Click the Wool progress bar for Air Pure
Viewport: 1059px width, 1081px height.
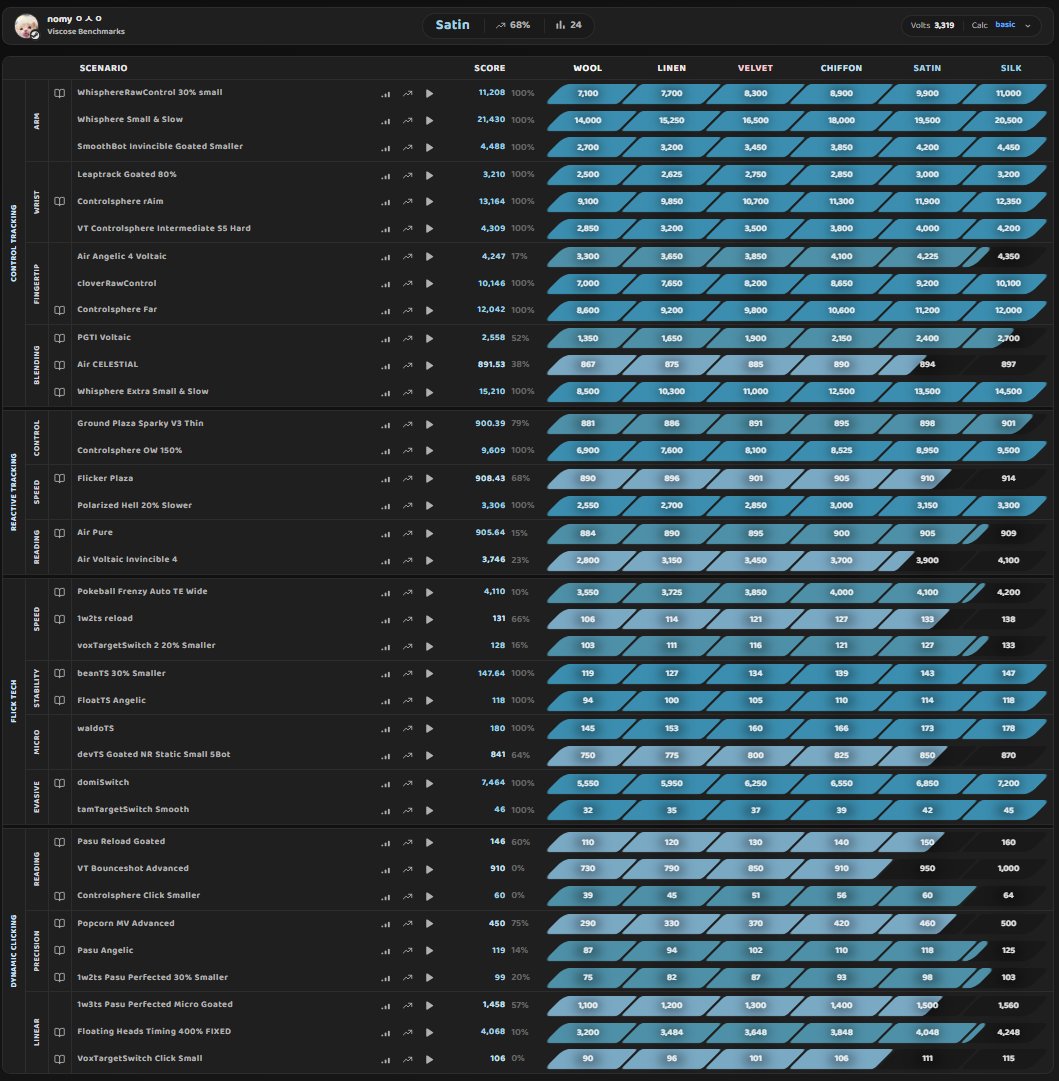point(588,533)
